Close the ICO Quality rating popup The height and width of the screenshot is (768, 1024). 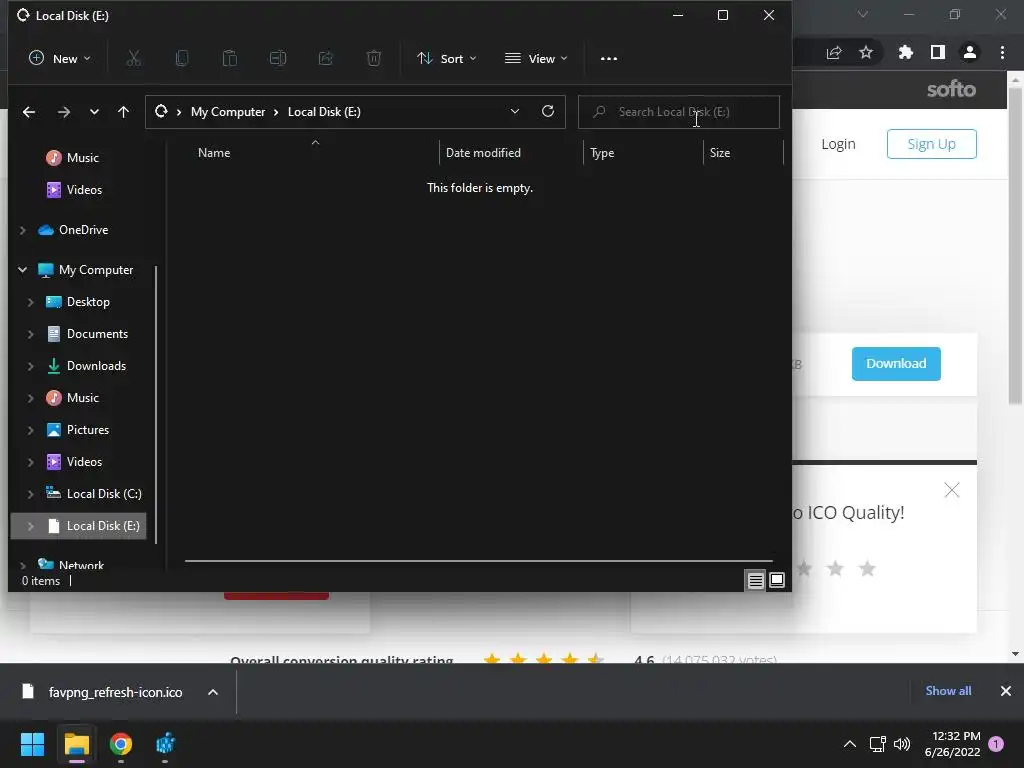[x=952, y=490]
